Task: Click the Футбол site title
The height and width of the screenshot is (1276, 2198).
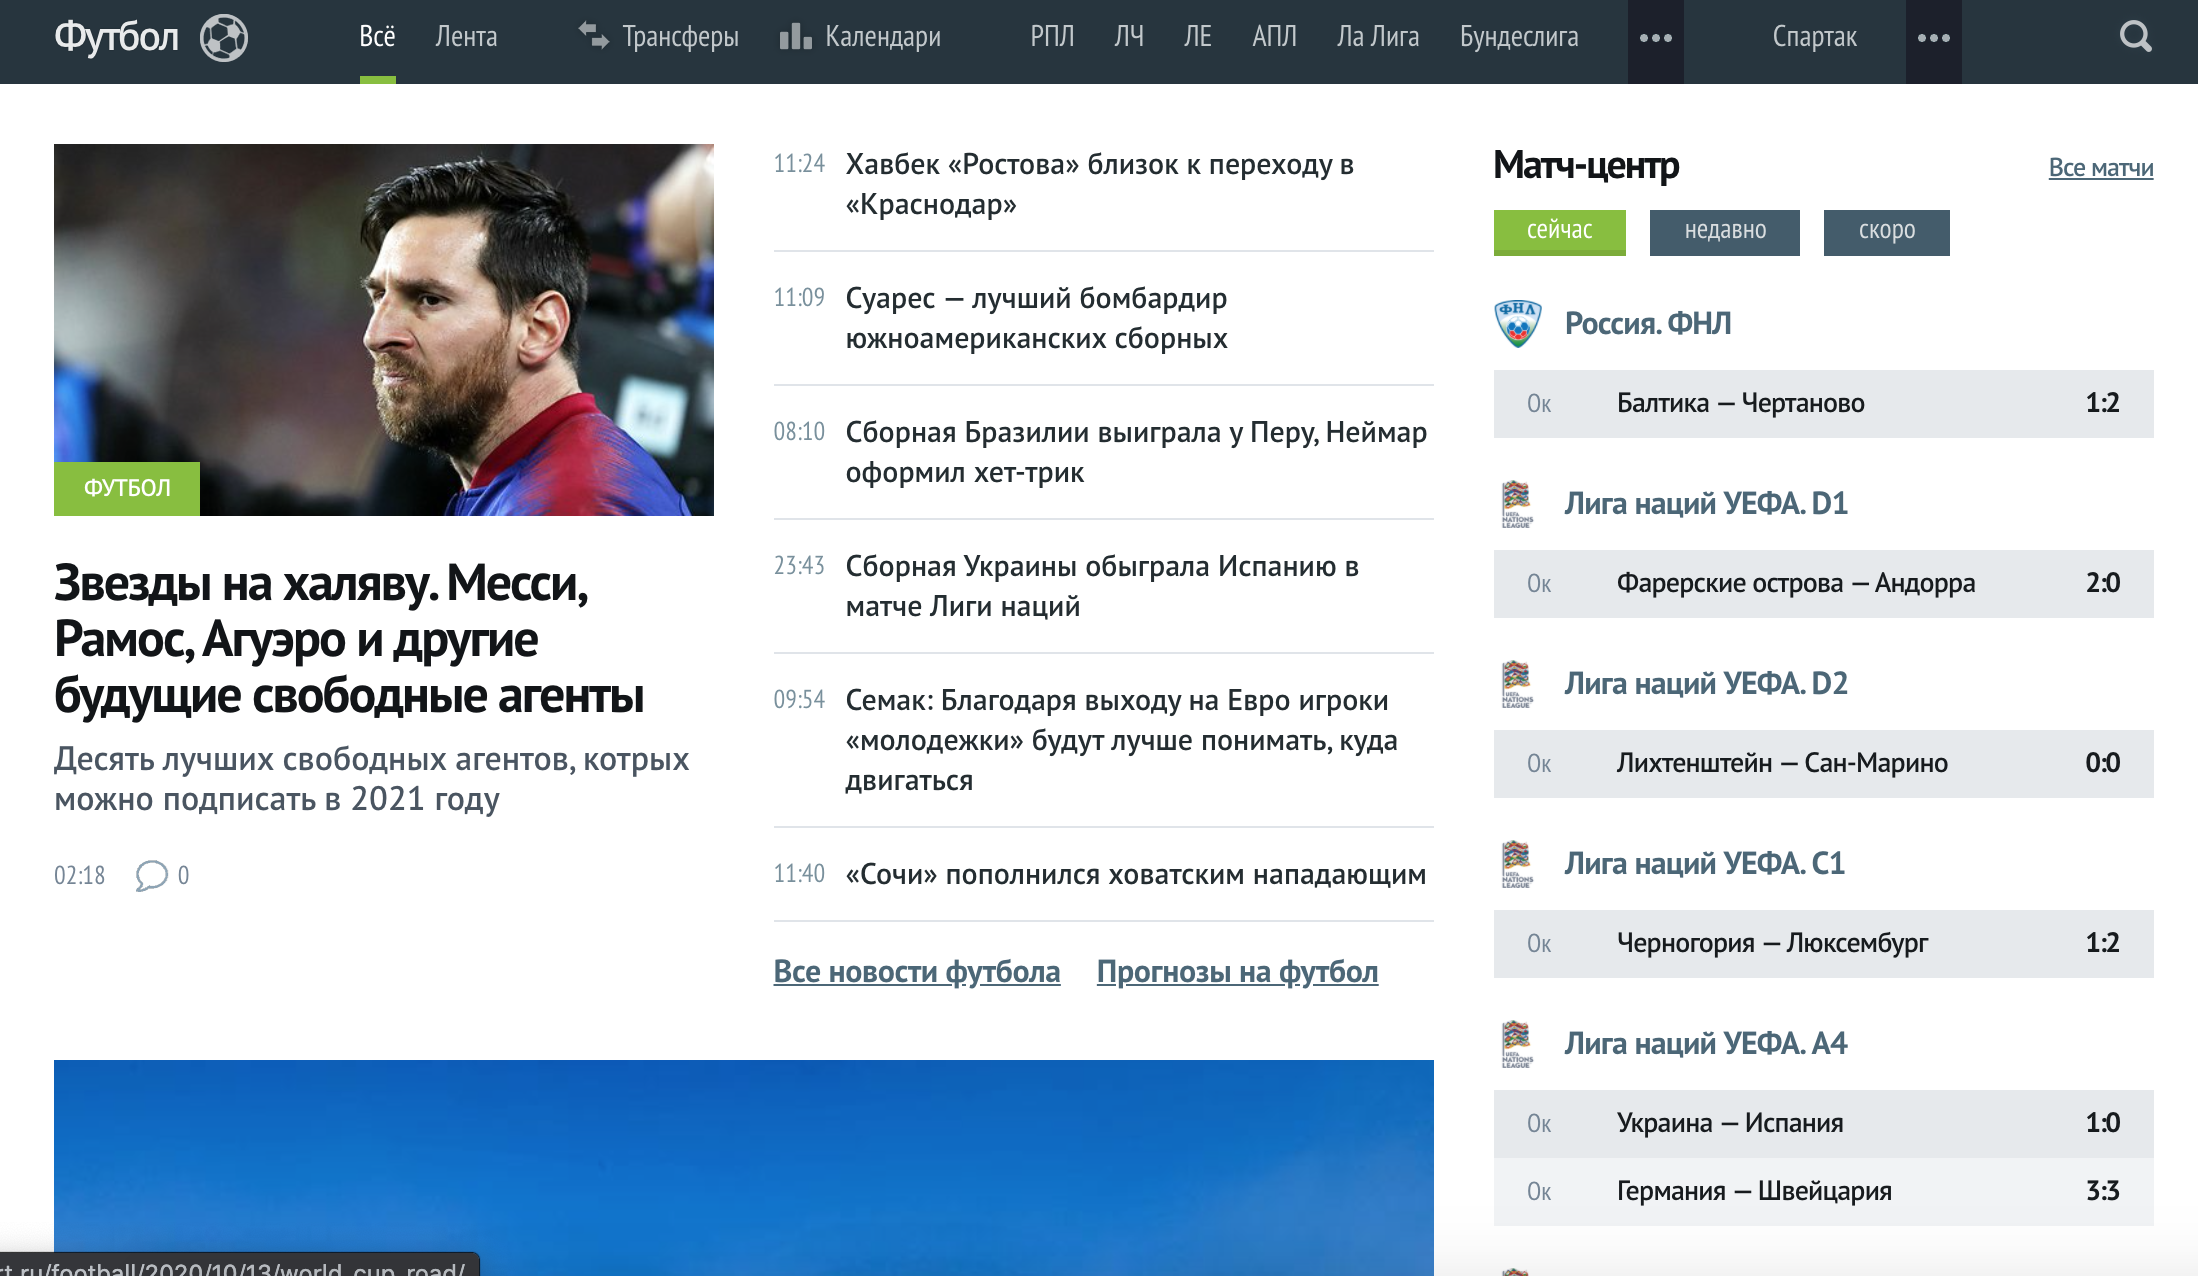Action: pos(116,37)
